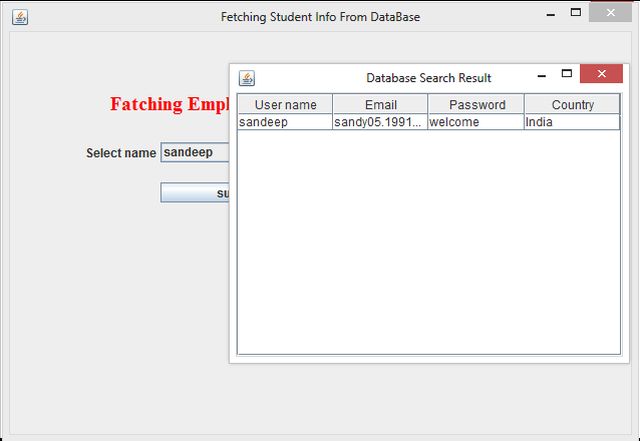Click the Email column header
Image resolution: width=640 pixels, height=441 pixels.
point(380,105)
